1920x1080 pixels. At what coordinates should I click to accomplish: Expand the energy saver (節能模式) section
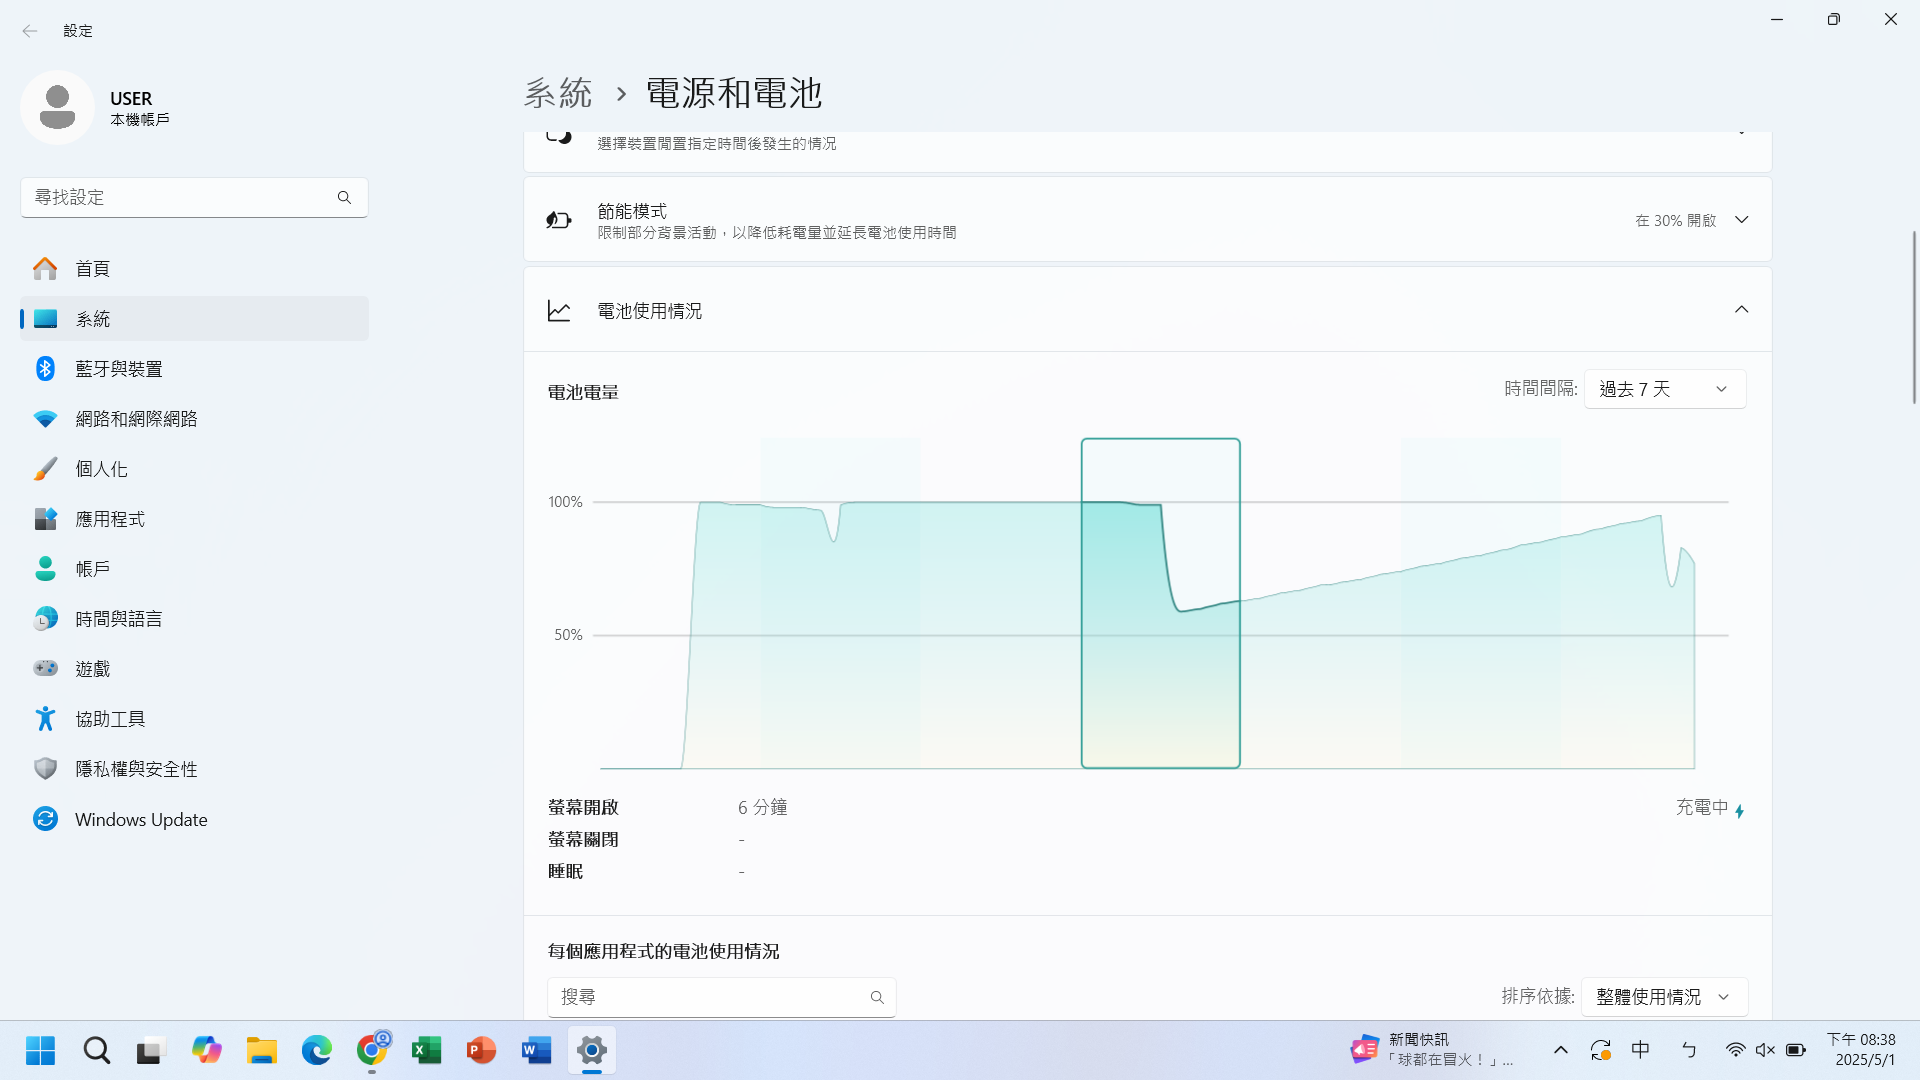click(1741, 220)
